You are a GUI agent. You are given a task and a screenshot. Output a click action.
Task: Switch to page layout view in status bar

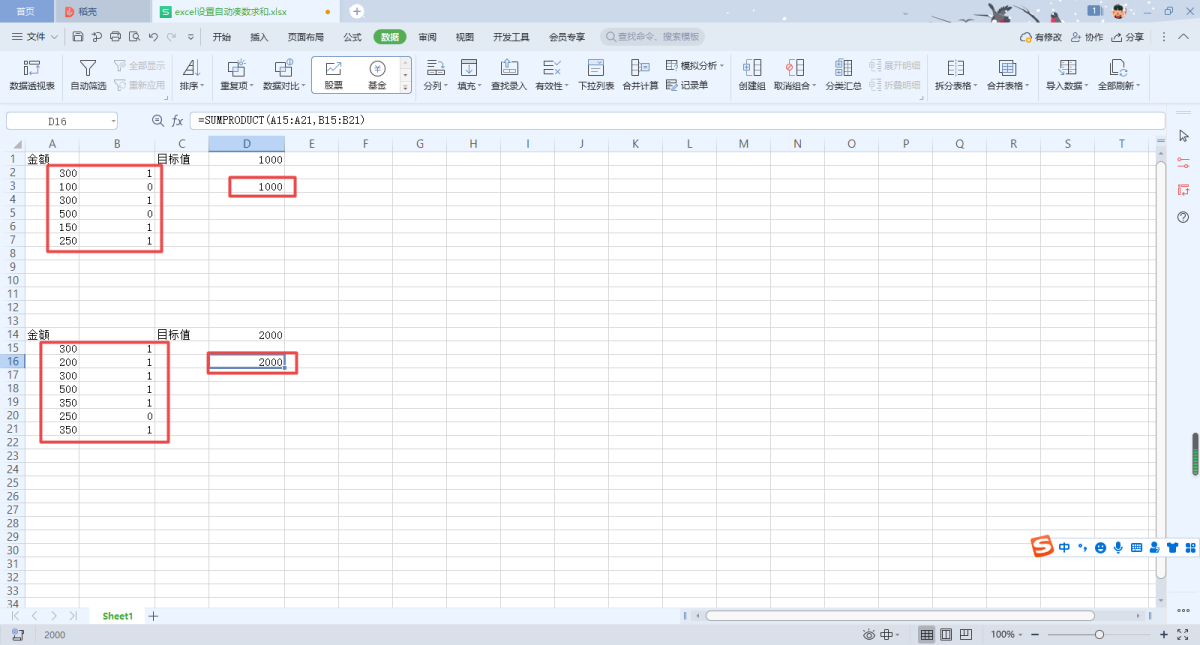(x=946, y=635)
